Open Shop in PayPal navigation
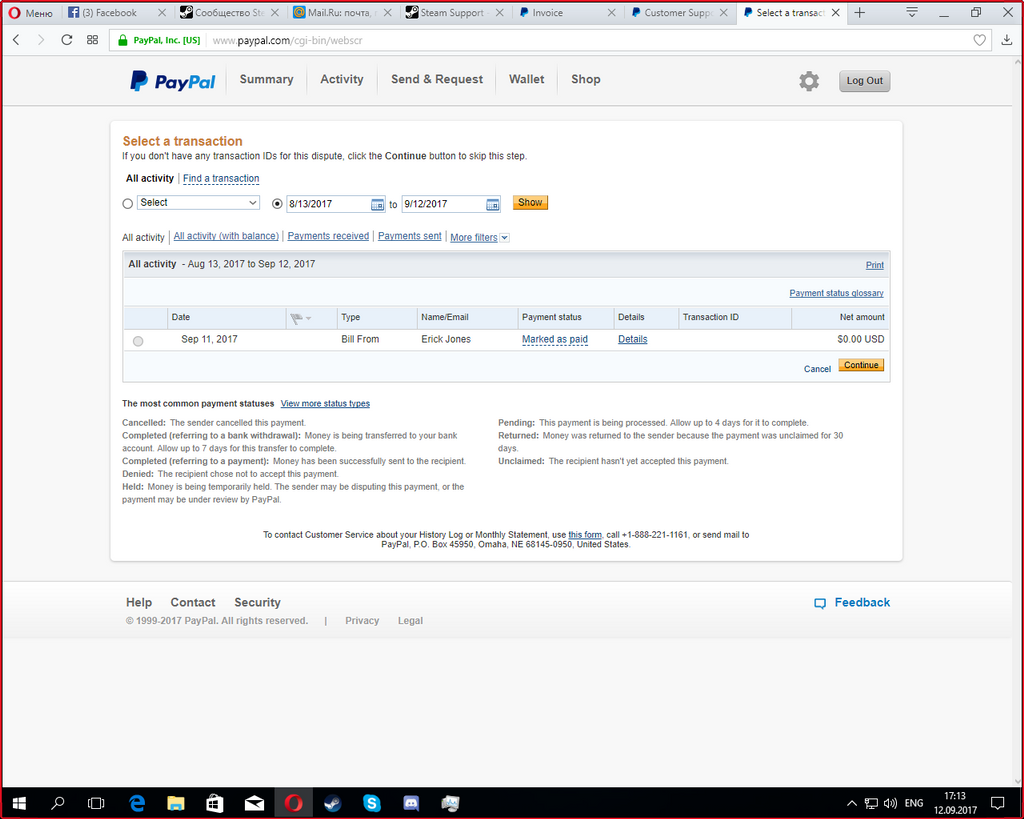Viewport: 1024px width, 819px height. (586, 79)
